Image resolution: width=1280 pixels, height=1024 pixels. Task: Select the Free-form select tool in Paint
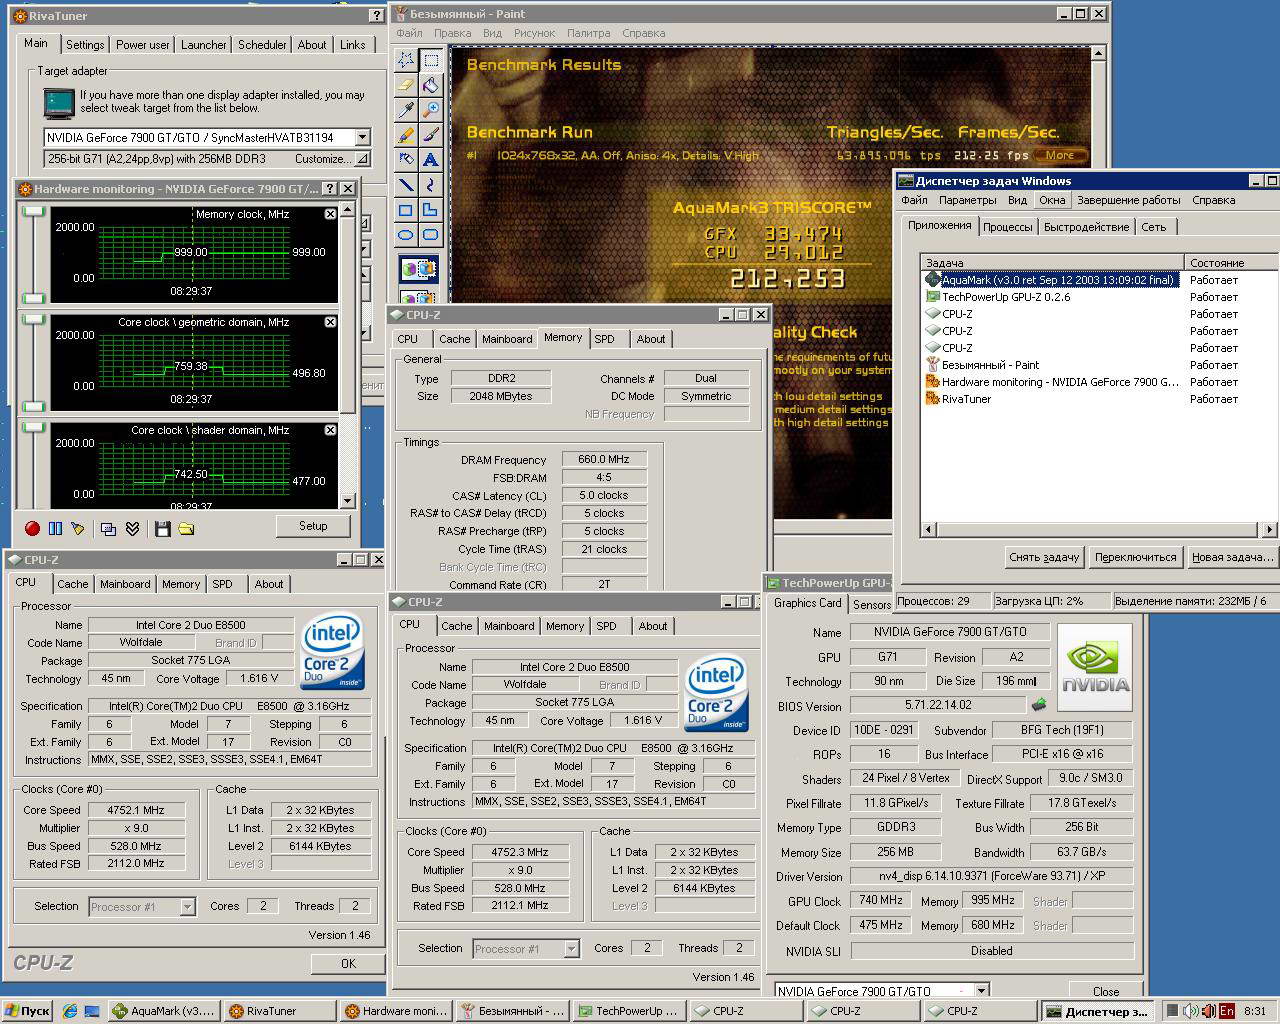(406, 60)
